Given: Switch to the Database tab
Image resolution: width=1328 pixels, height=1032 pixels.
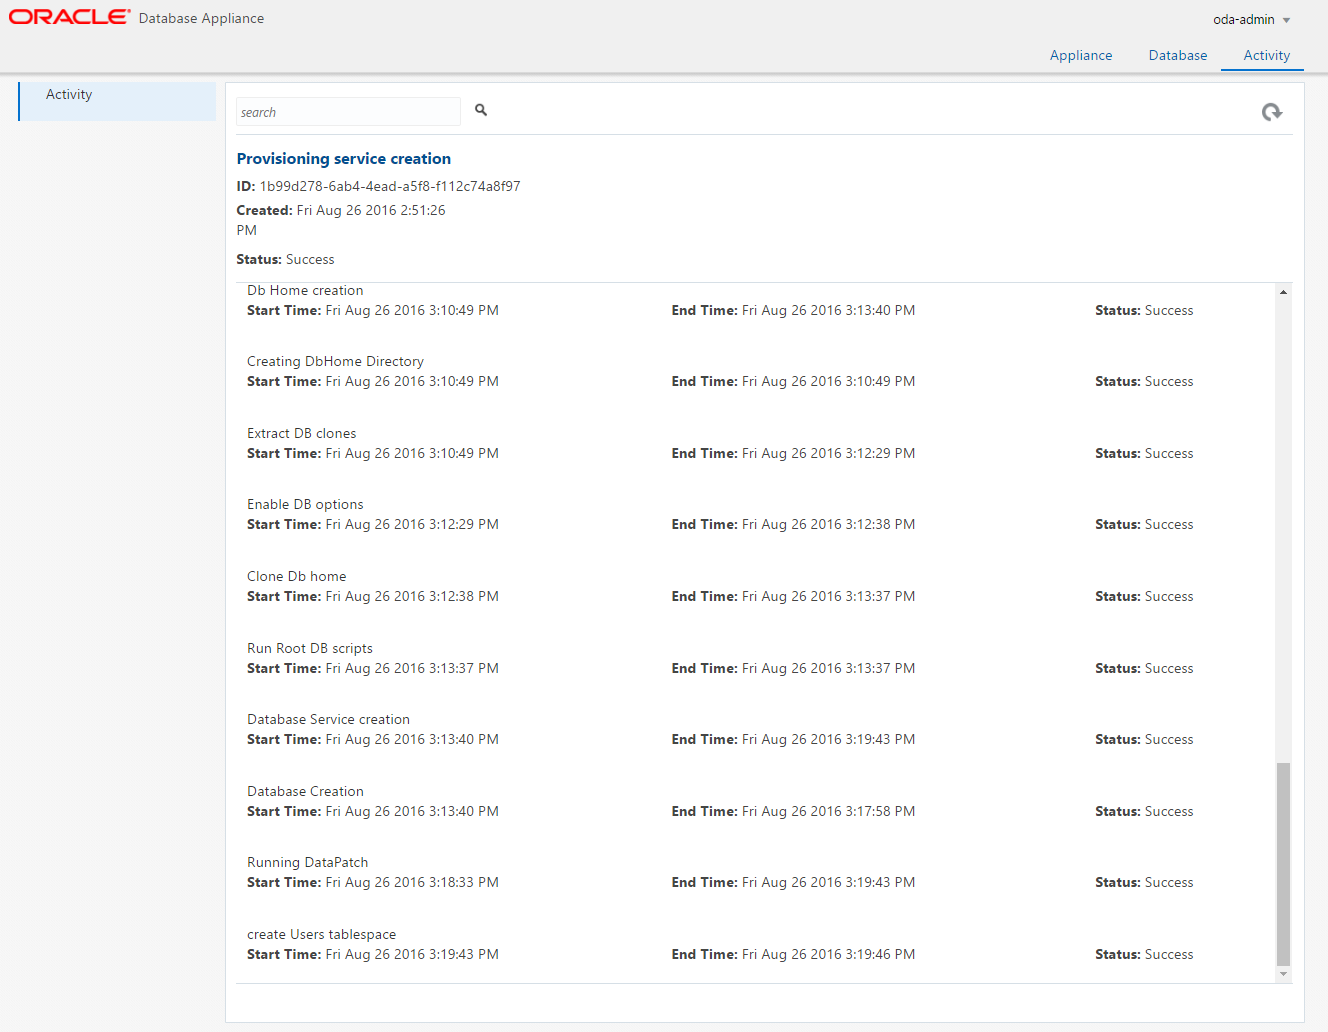Looking at the screenshot, I should 1177,55.
